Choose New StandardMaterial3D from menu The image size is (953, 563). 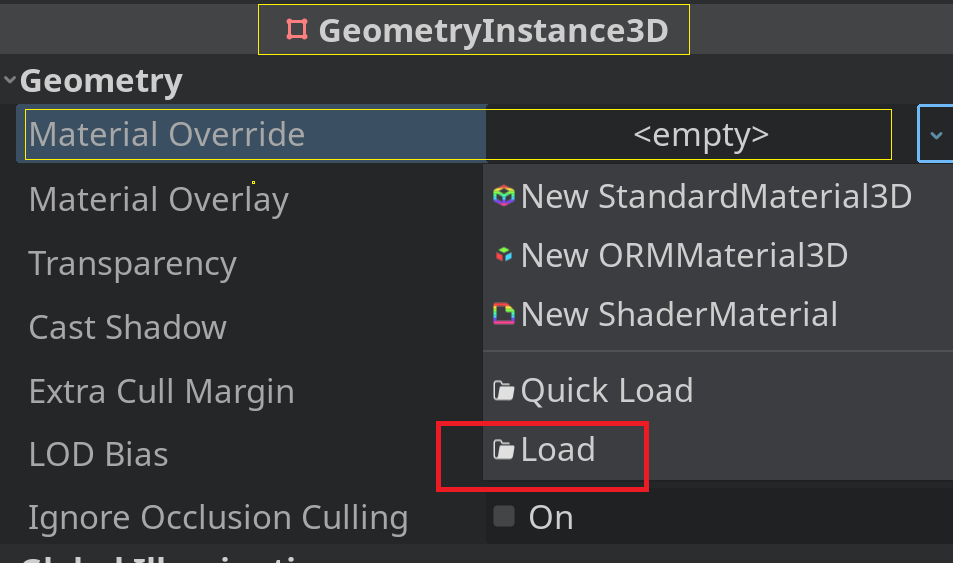715,196
